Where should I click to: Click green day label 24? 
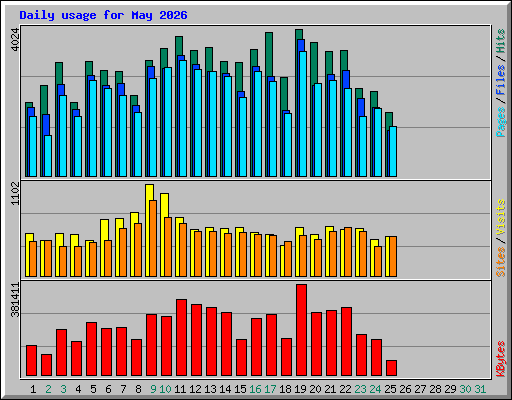coord(375,389)
